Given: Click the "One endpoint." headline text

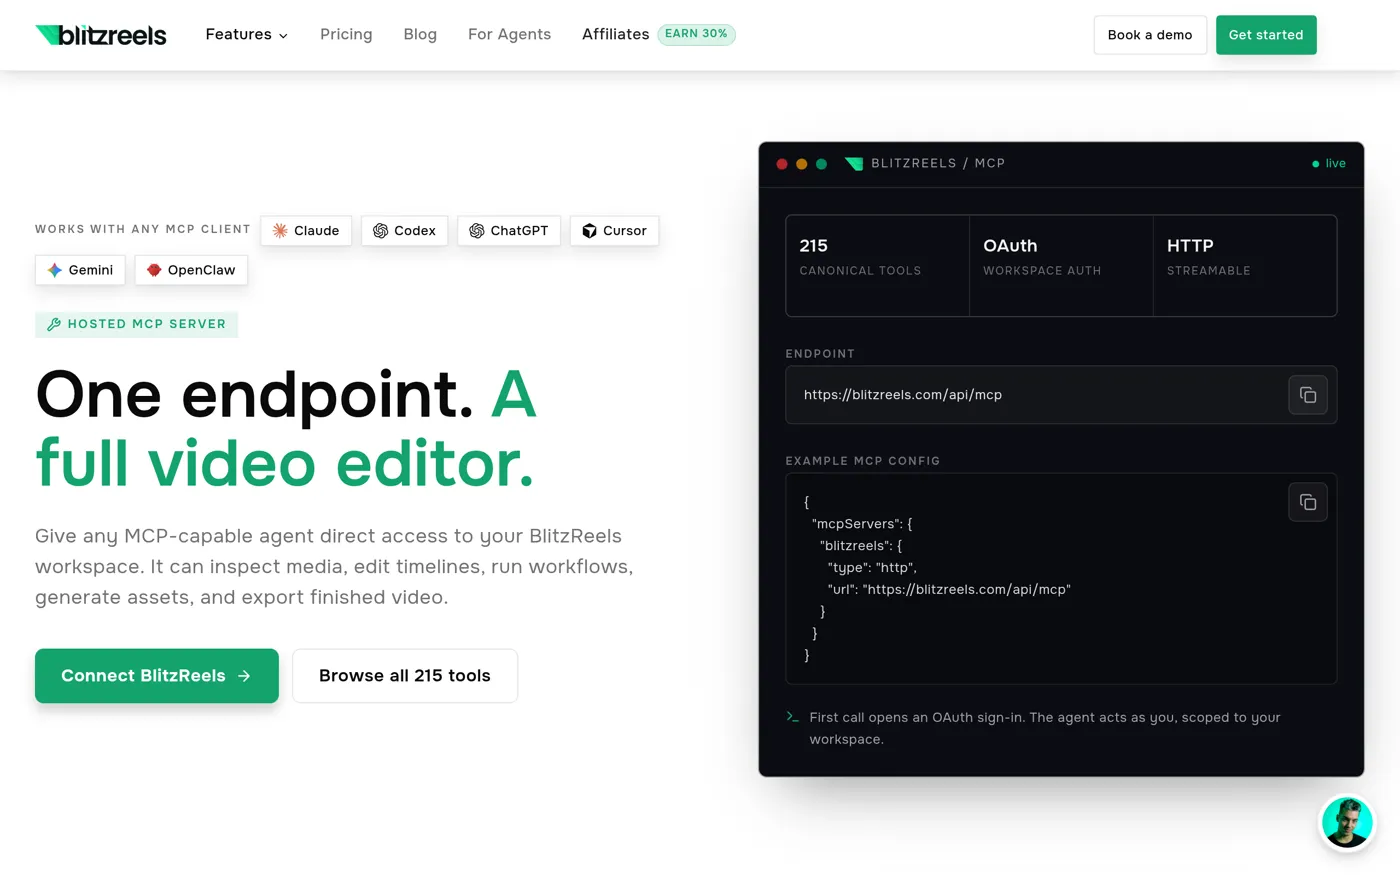Looking at the screenshot, I should (254, 394).
